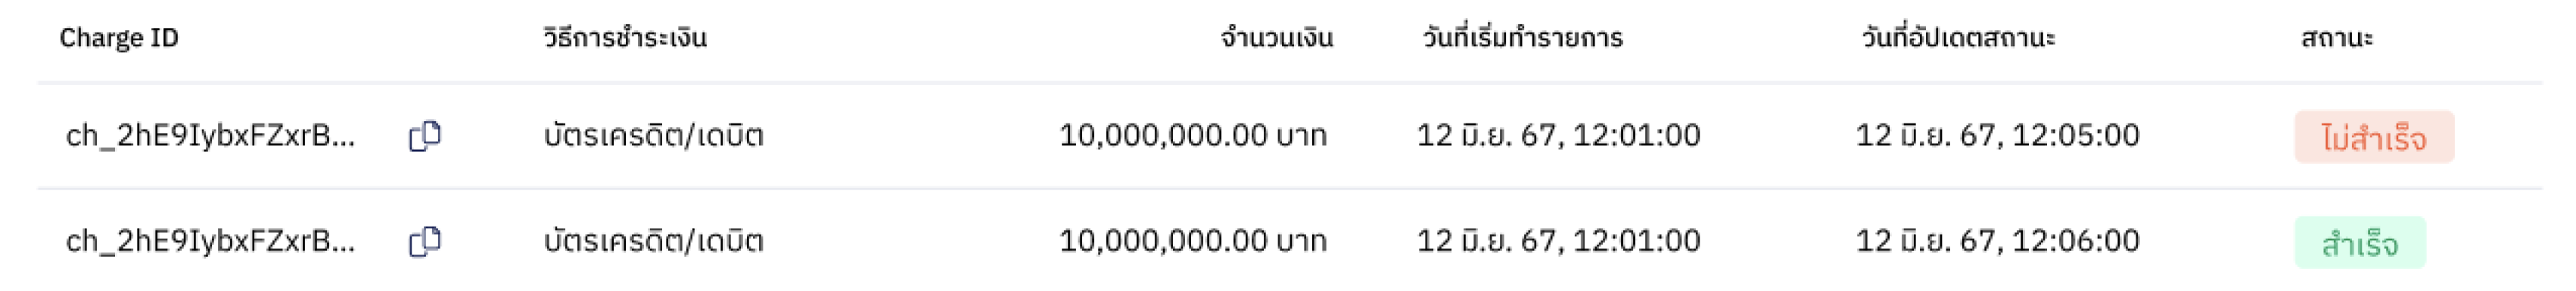
Task: Select the green สำเร็จ status badge
Action: tap(2360, 243)
